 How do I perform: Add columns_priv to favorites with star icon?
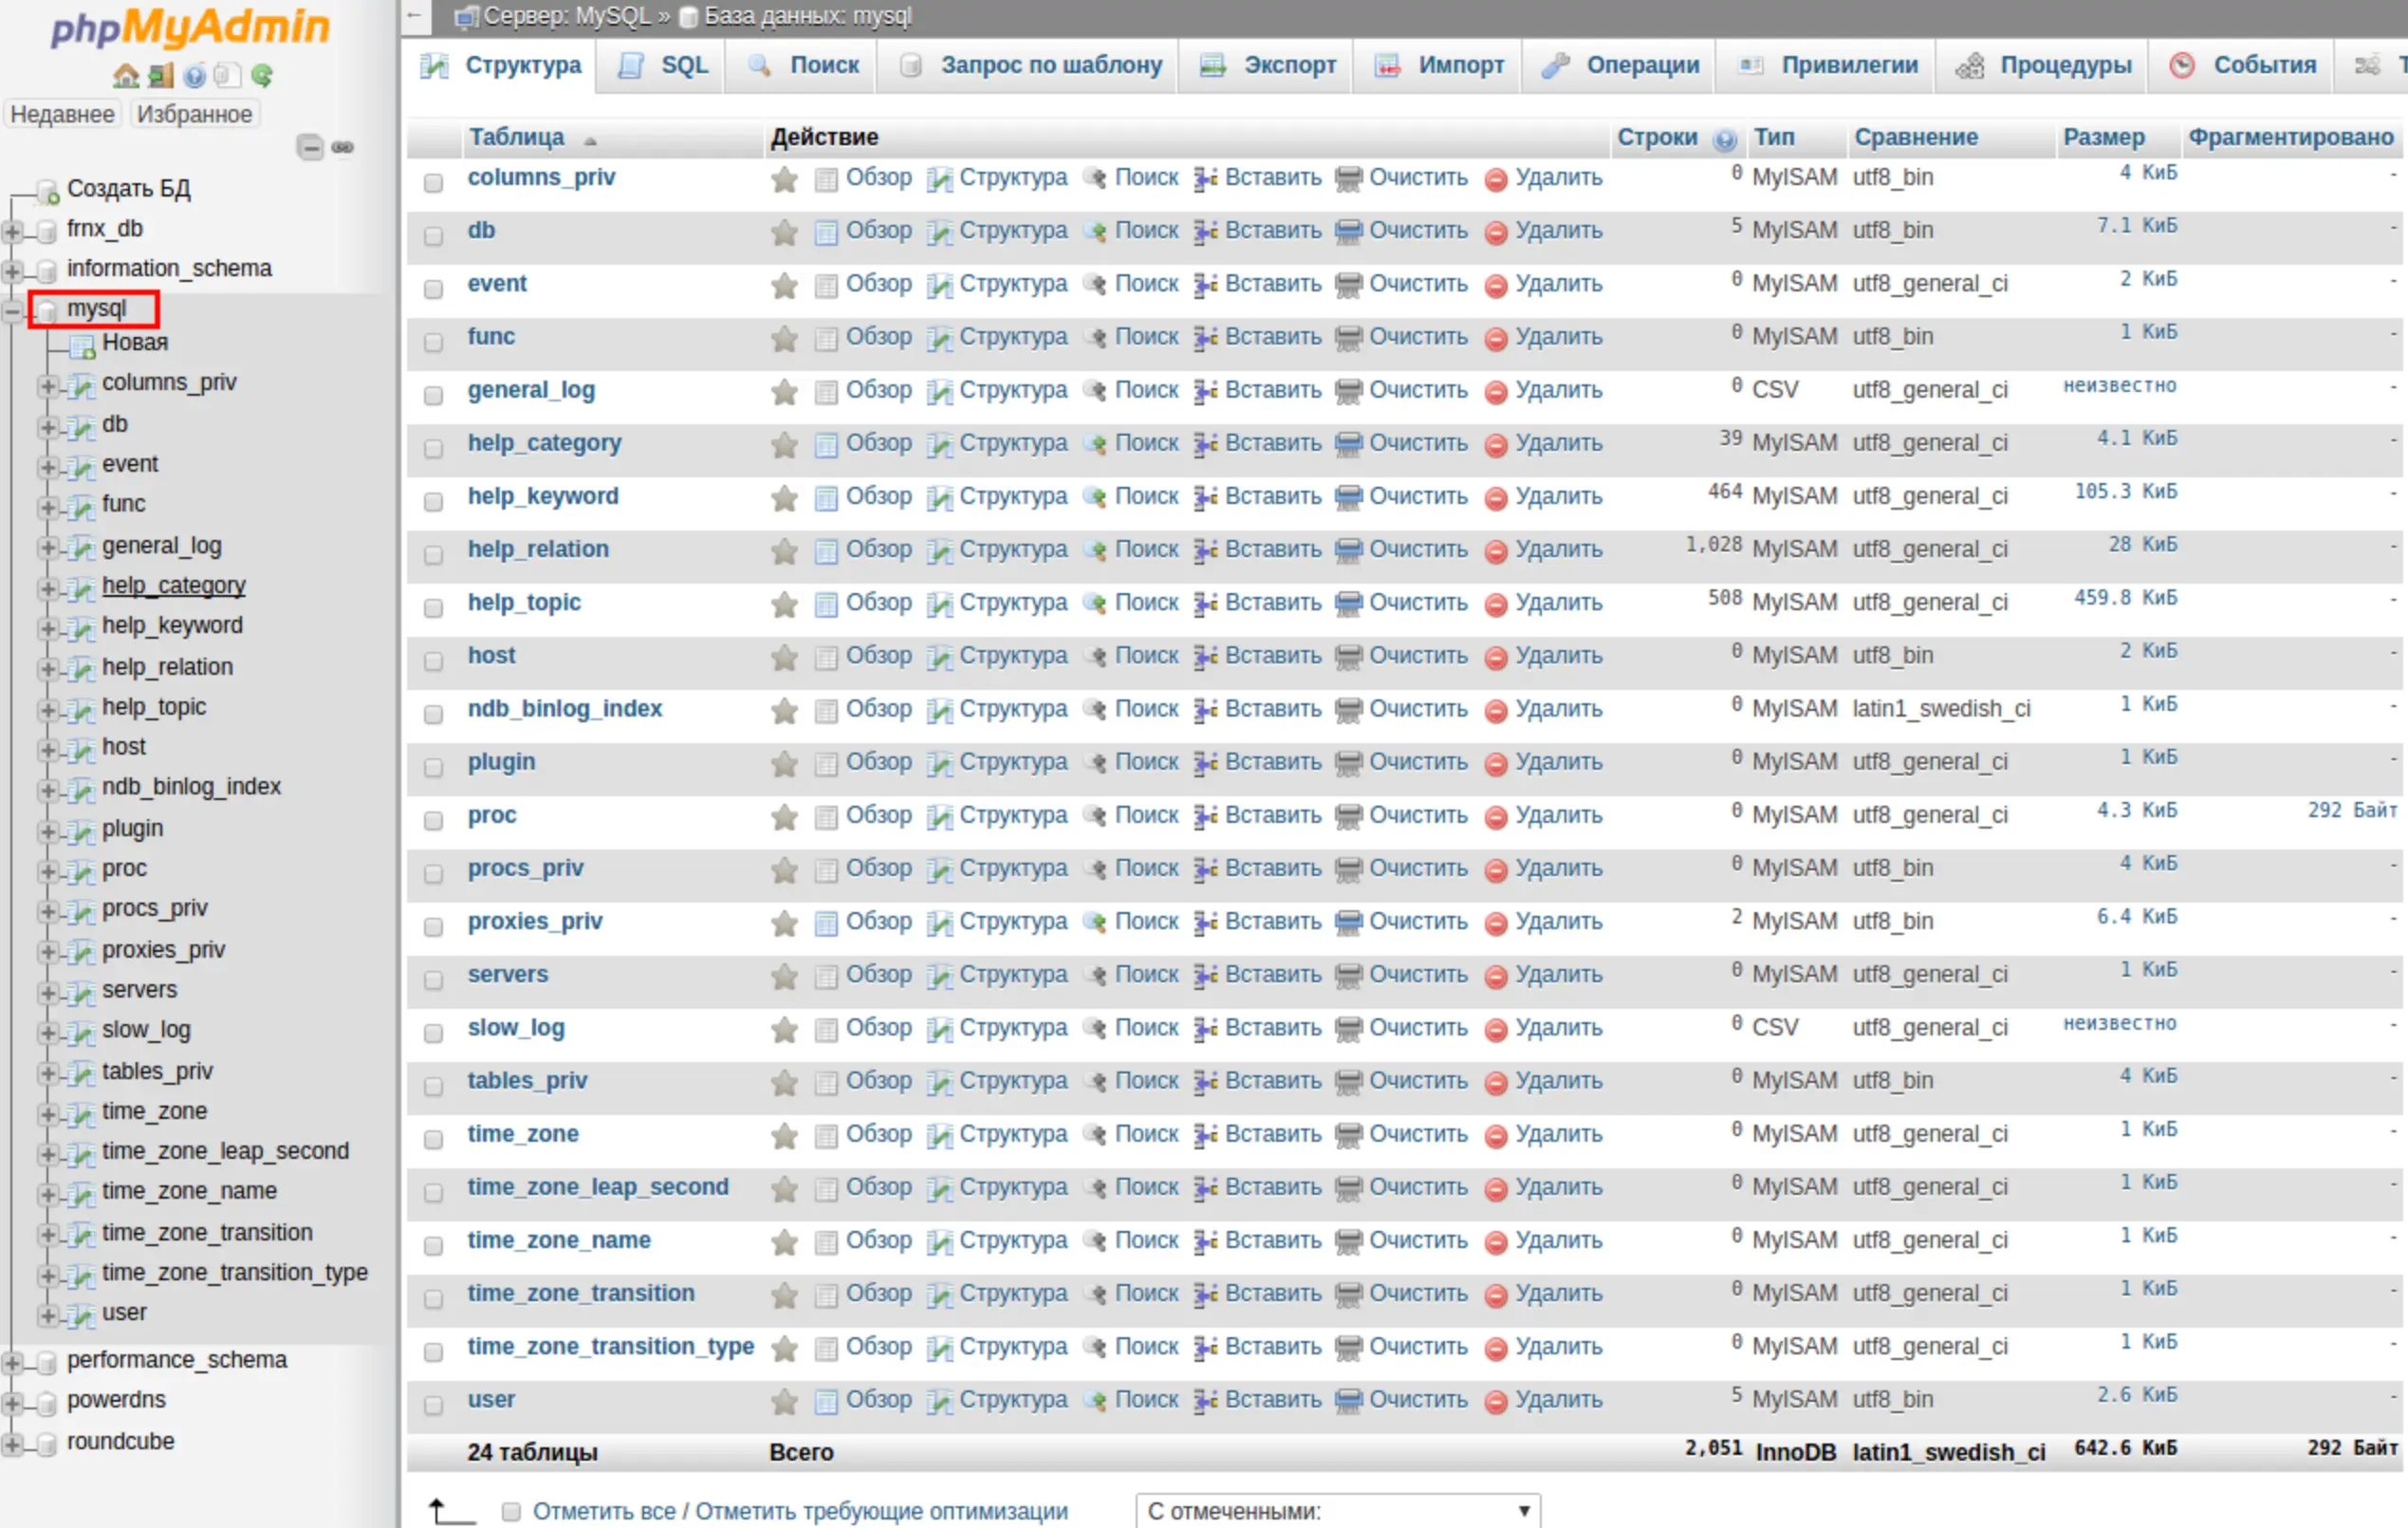pyautogui.click(x=784, y=180)
